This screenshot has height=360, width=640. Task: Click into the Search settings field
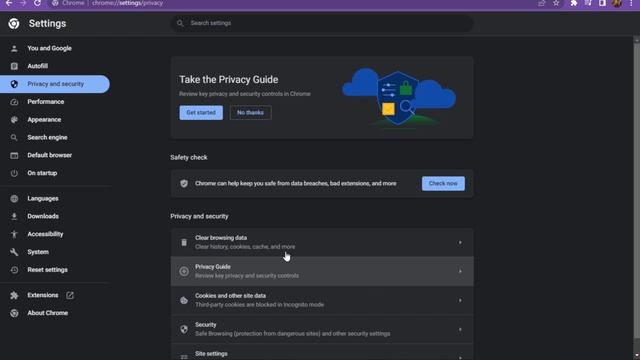point(322,23)
